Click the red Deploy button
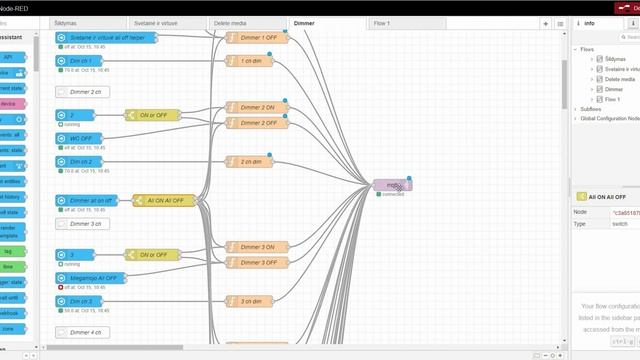Viewport: 640px width, 360px height. (627, 8)
